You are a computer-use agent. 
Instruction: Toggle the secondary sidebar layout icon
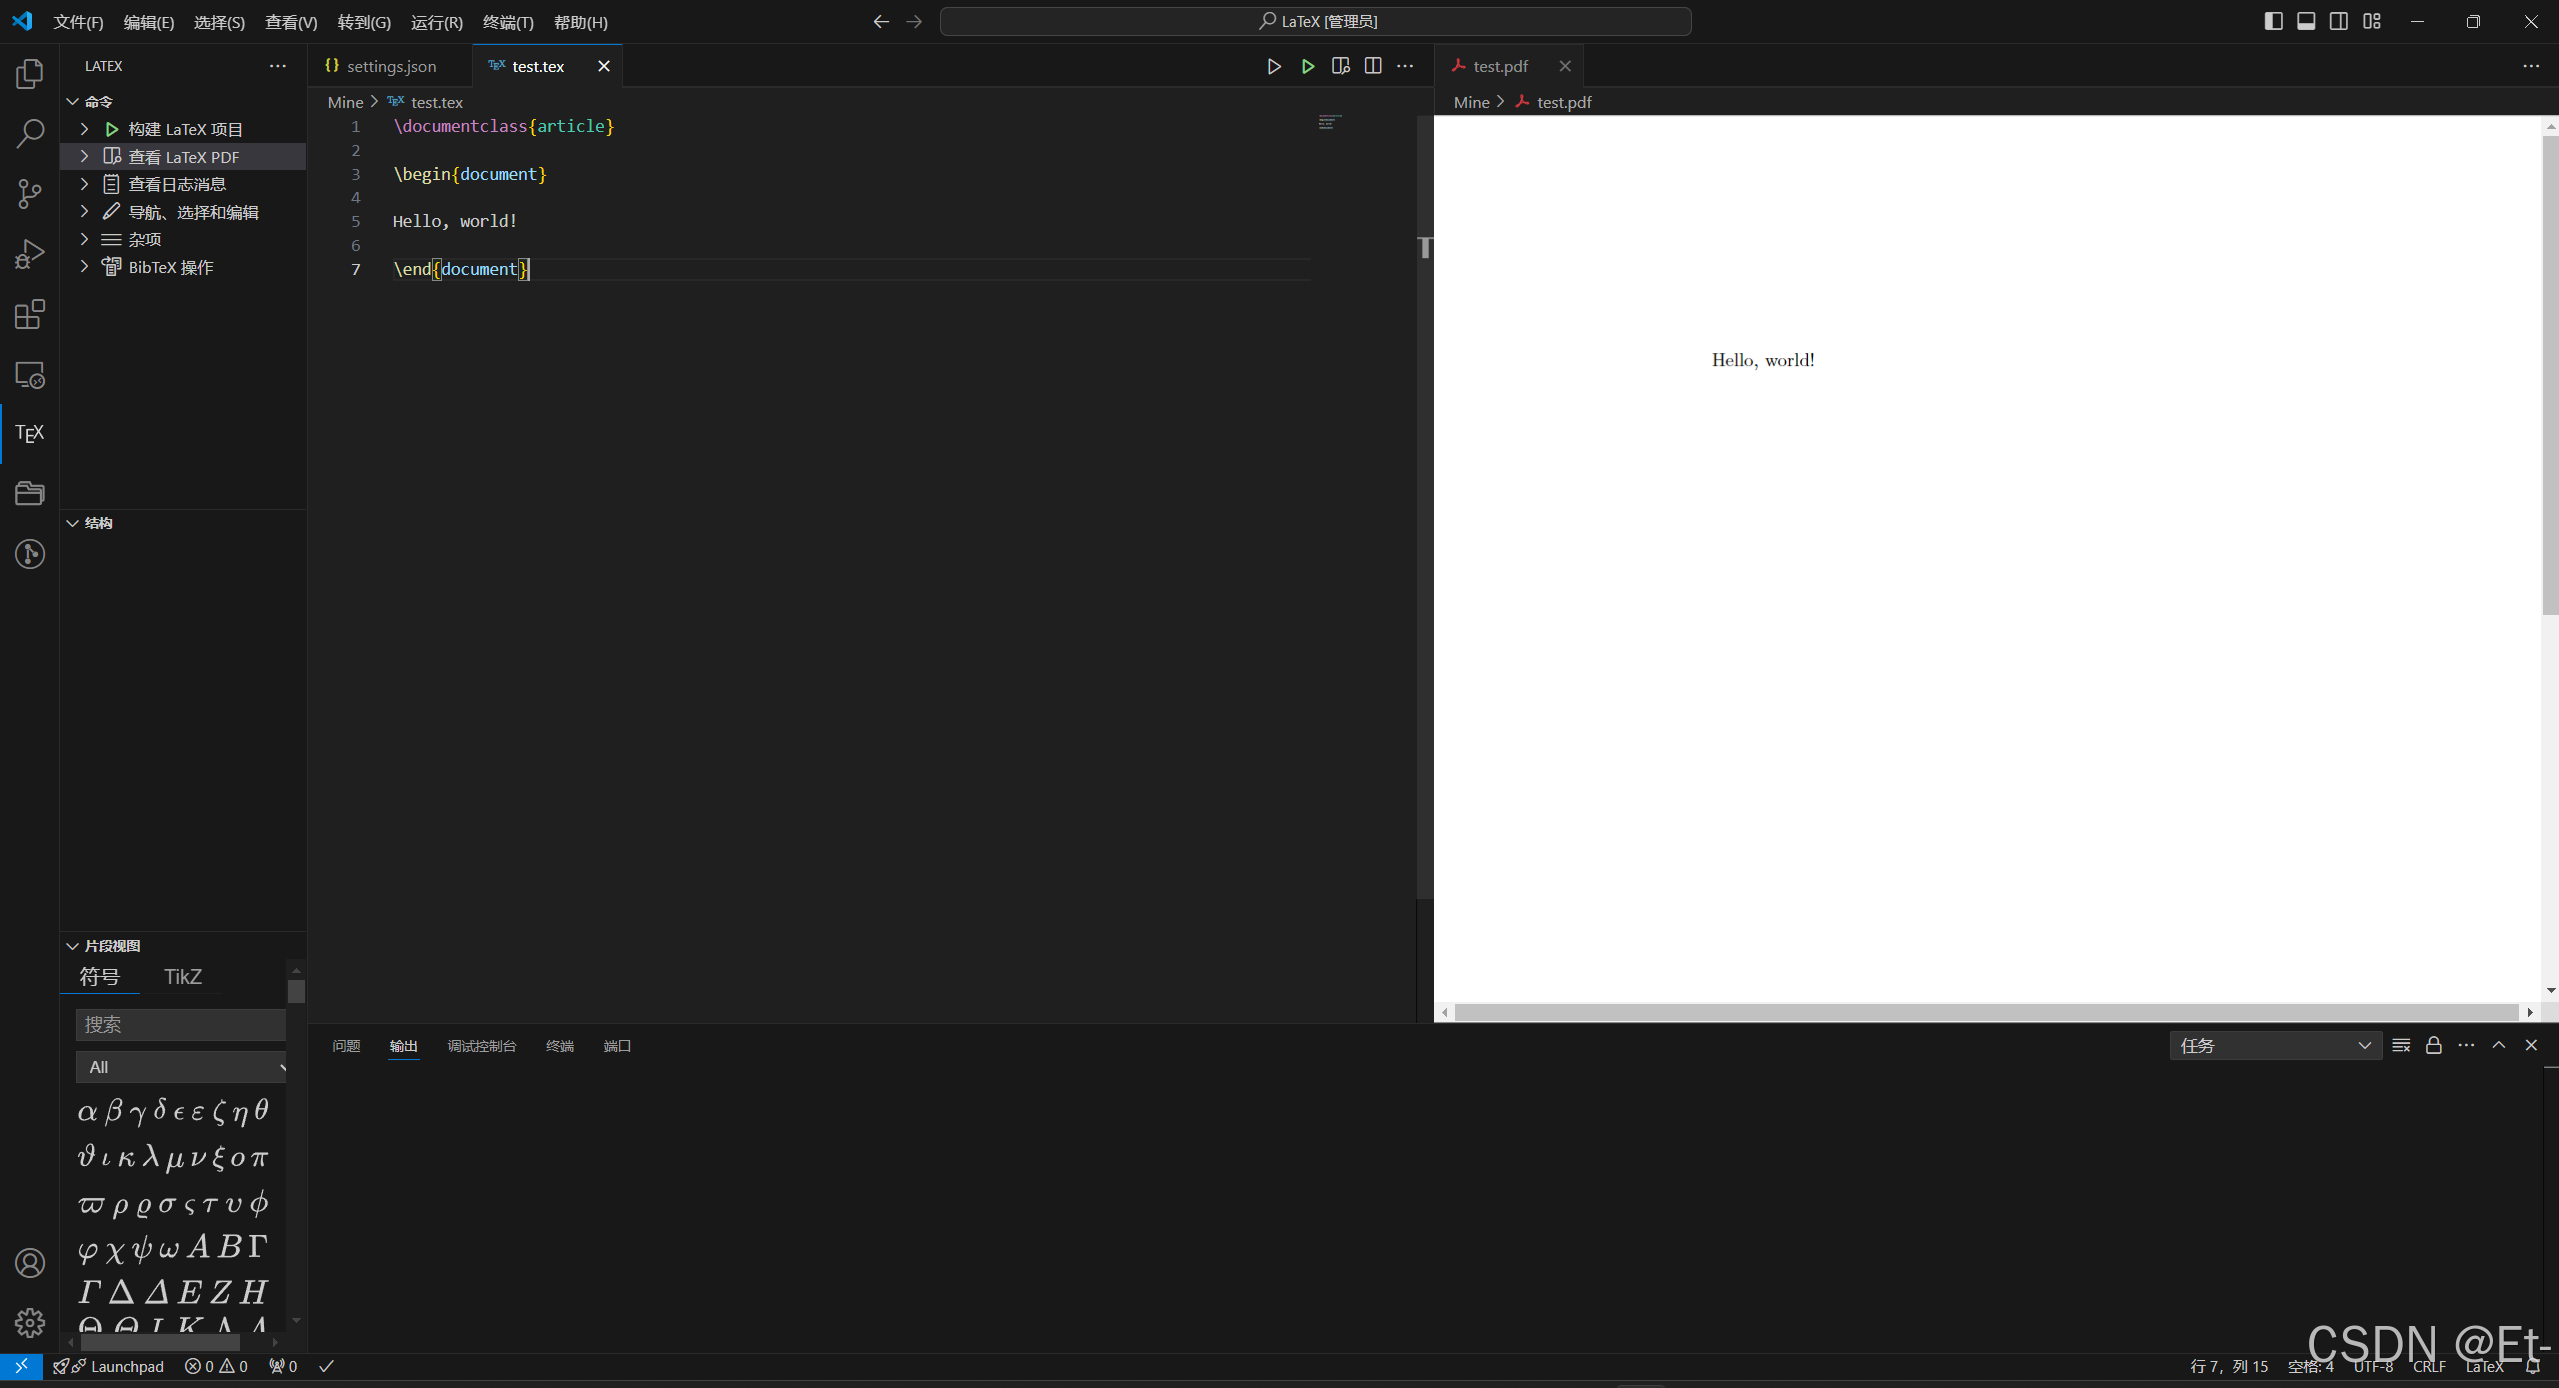2339,21
